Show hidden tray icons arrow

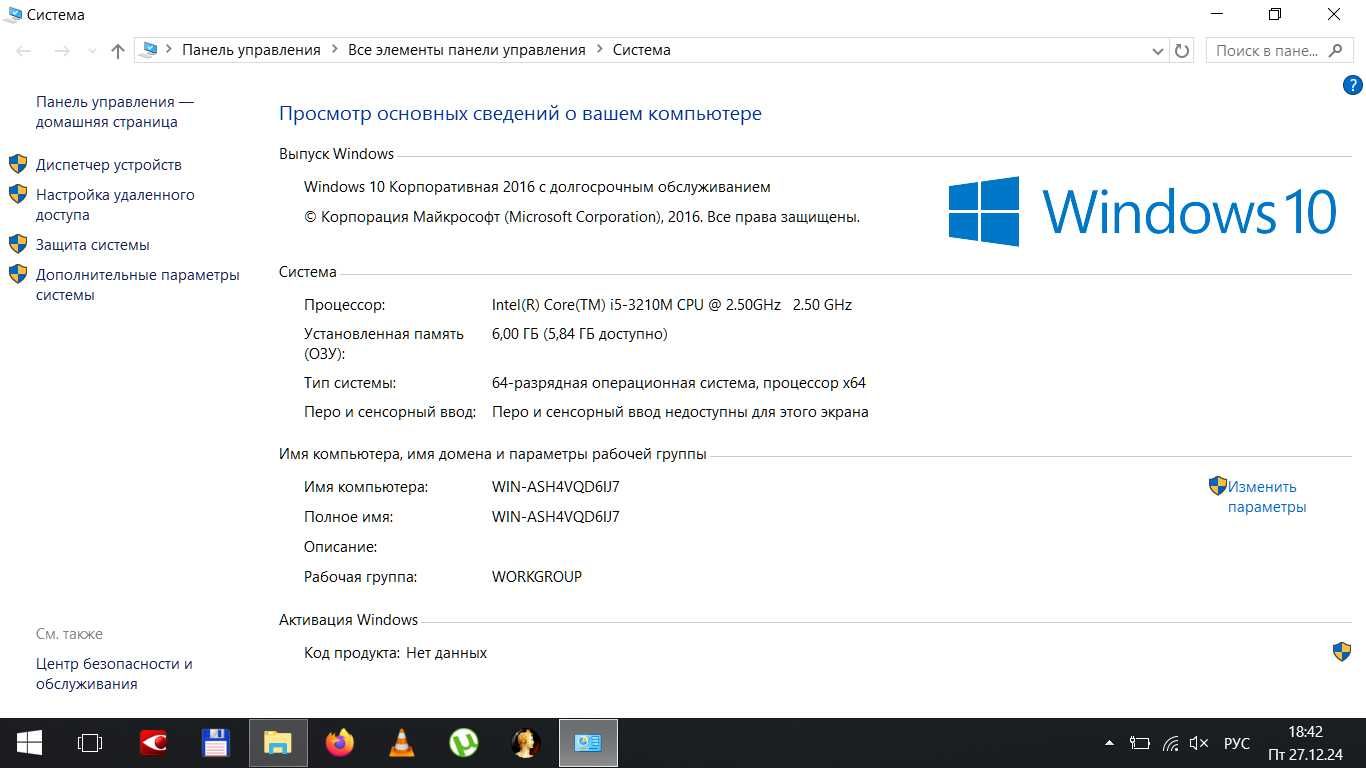(1109, 743)
